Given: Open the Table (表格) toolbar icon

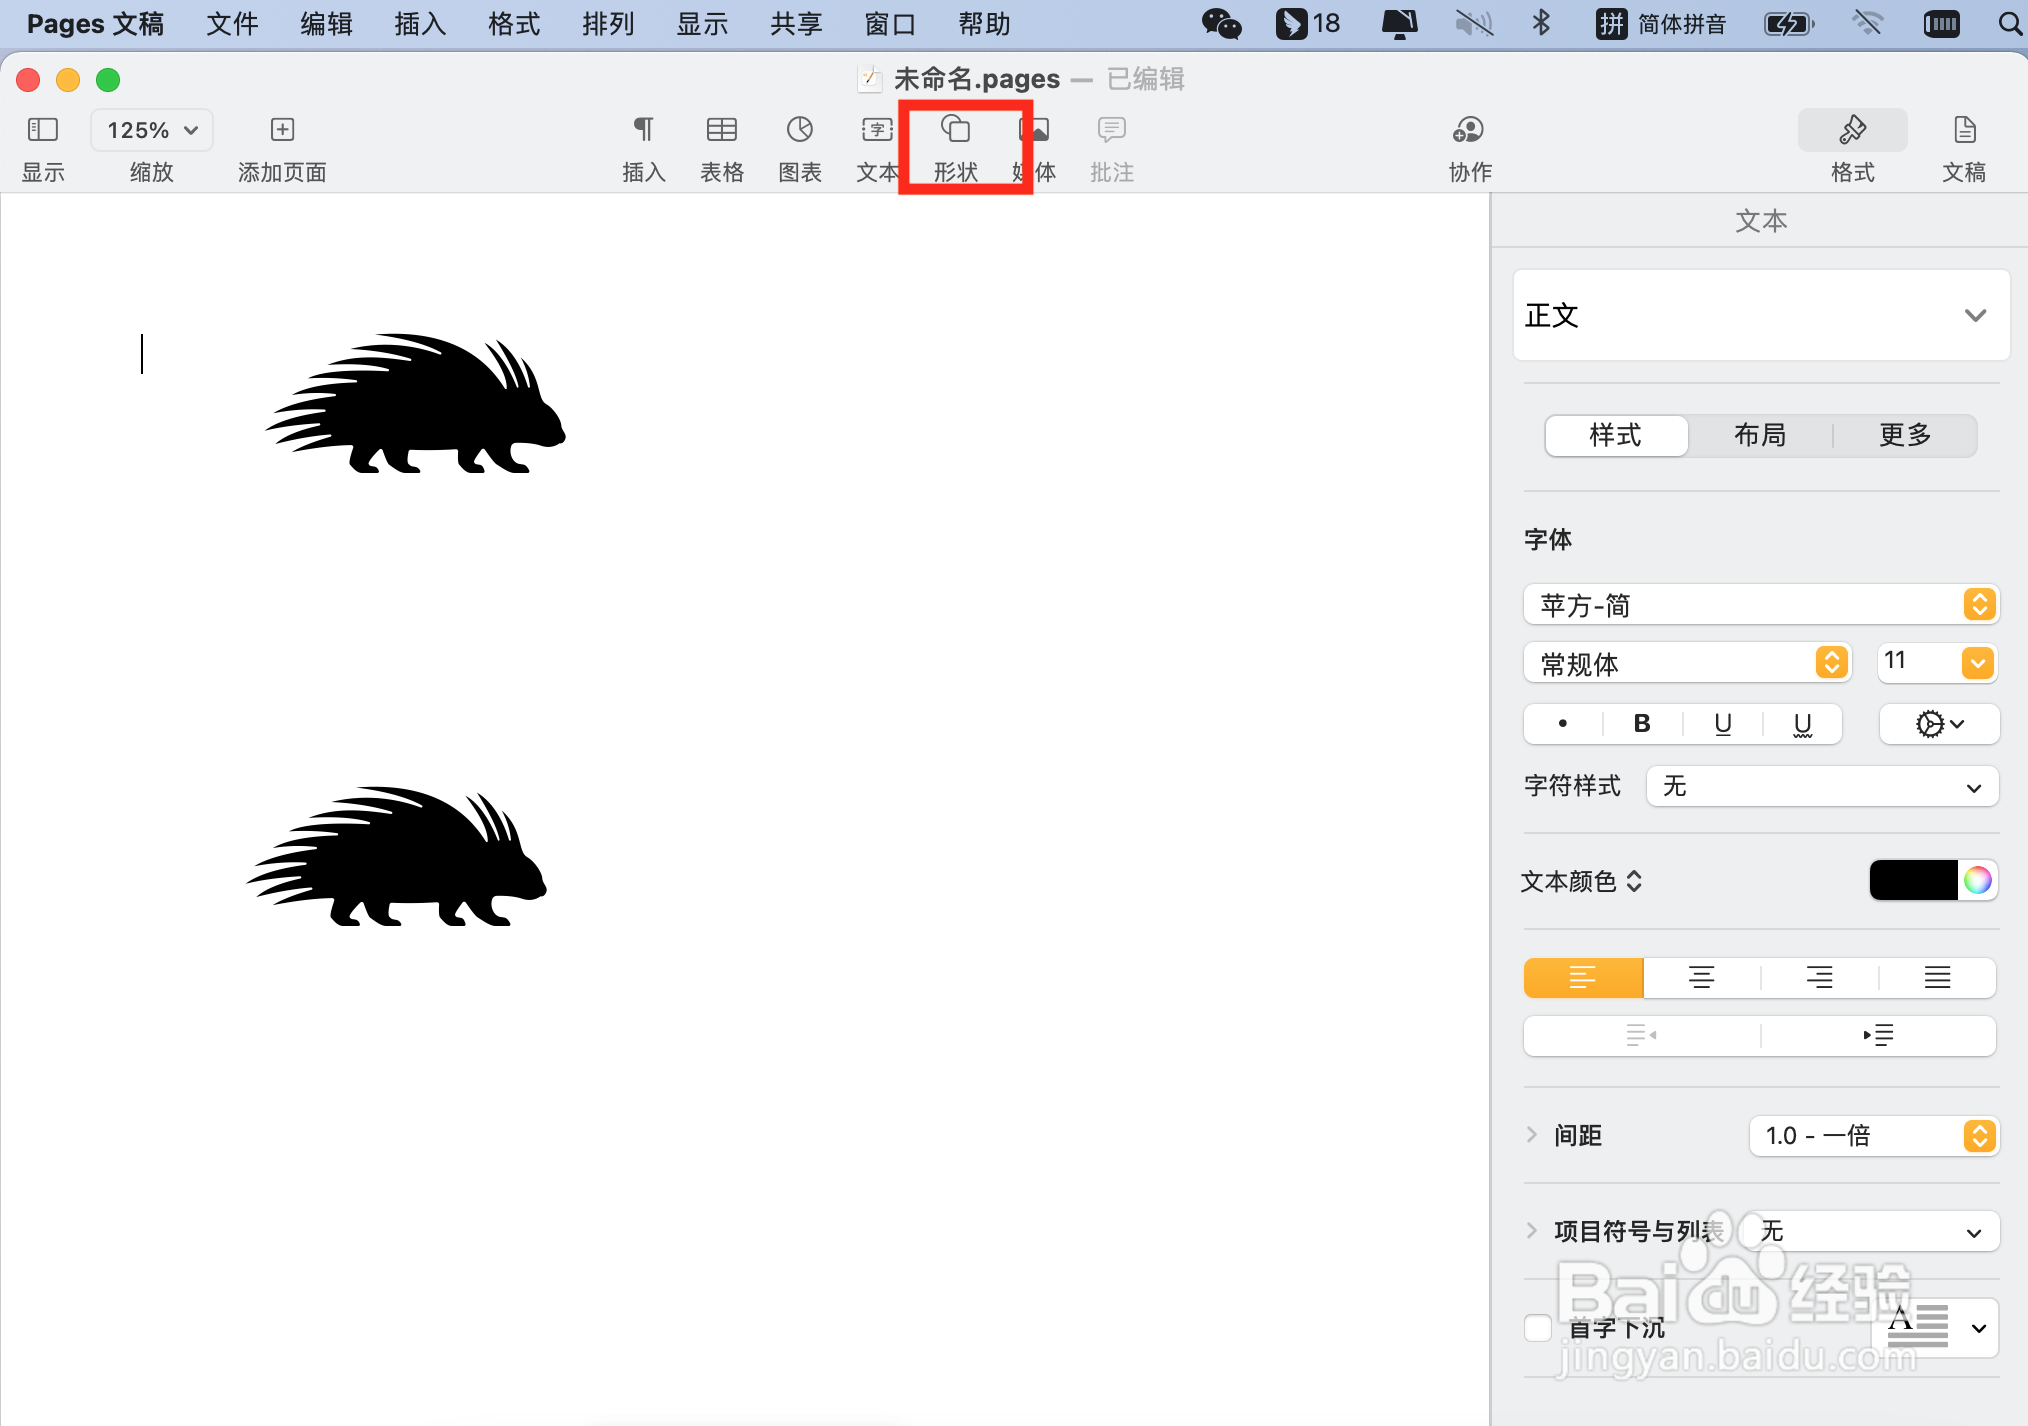Looking at the screenshot, I should click(721, 130).
